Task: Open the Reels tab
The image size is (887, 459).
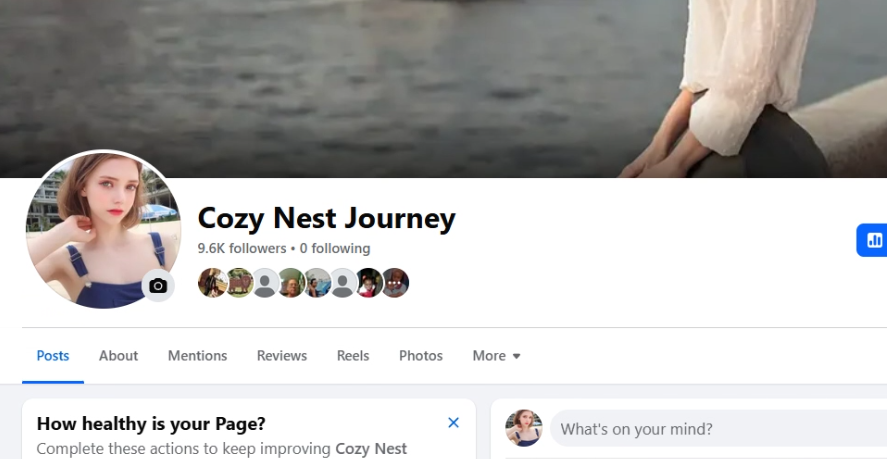Action: (x=353, y=356)
